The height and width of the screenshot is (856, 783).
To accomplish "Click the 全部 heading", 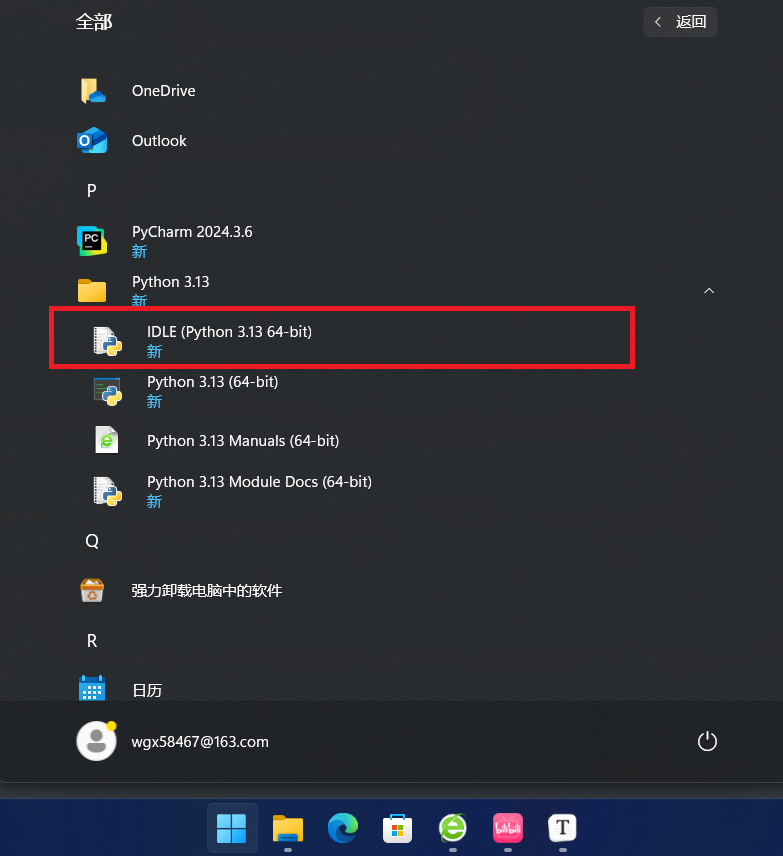I will click(x=94, y=22).
